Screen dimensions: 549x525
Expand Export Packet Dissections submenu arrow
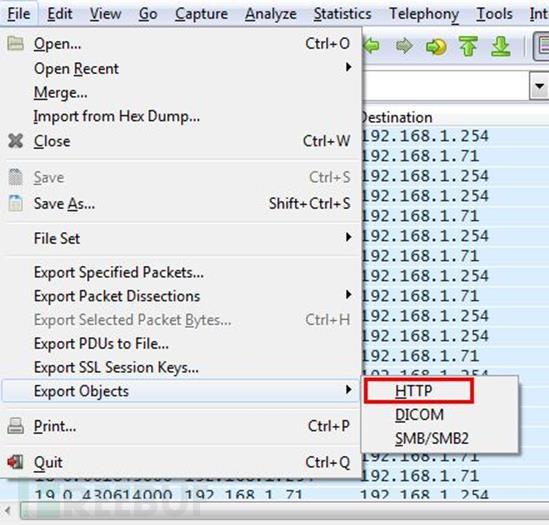(348, 295)
